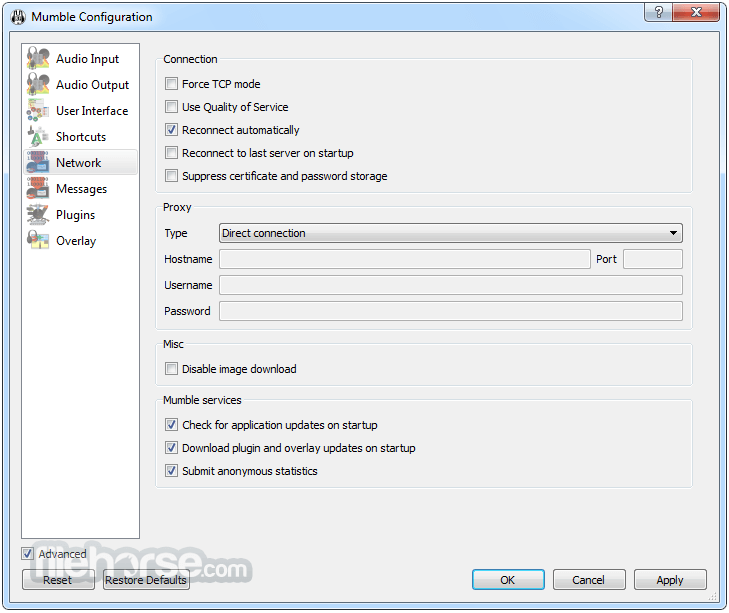Enable Reconnect to last server on startup
Screen dimensions: 729x613
(171, 153)
